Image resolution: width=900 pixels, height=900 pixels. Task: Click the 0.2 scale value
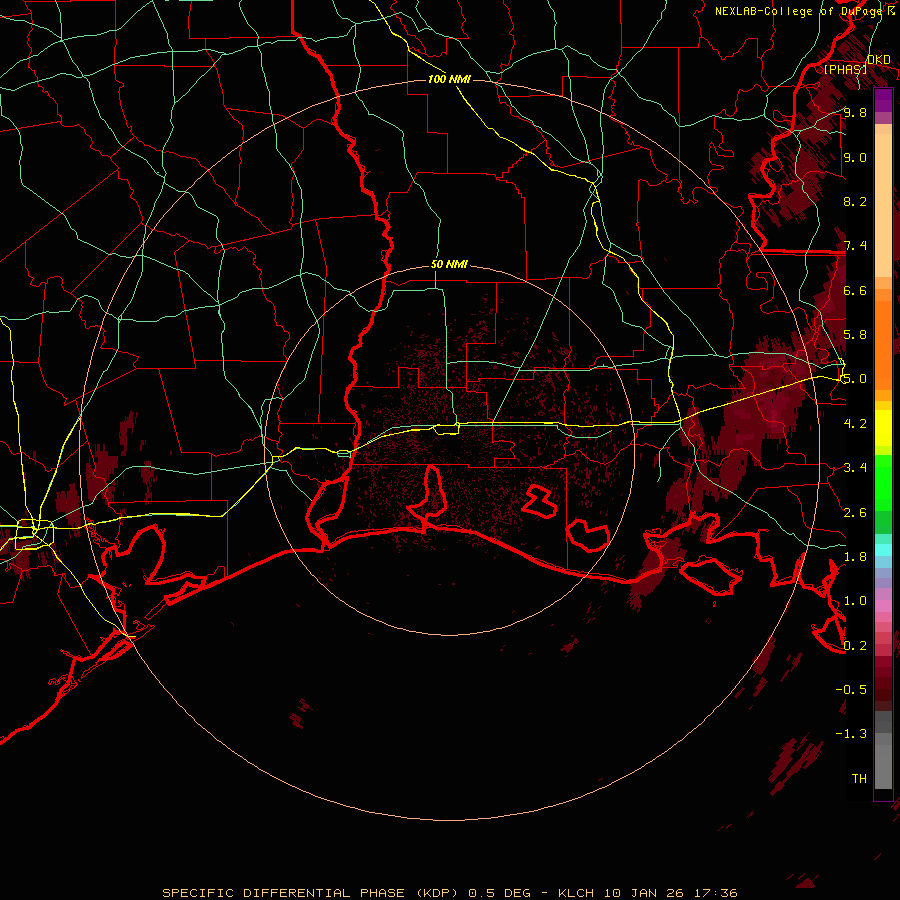click(x=855, y=646)
